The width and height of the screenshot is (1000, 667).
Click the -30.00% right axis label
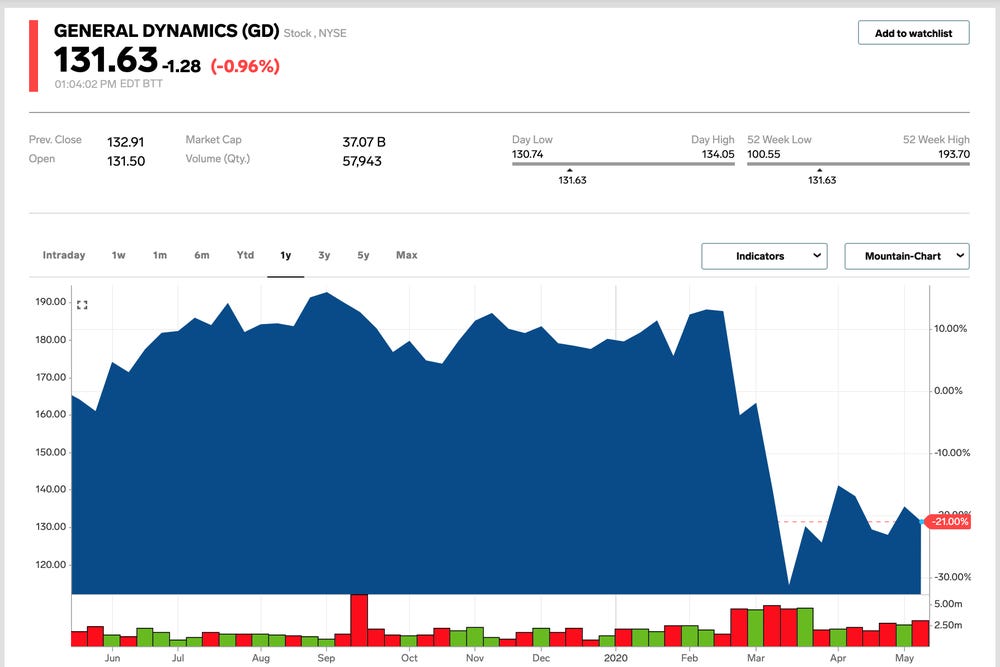(952, 577)
